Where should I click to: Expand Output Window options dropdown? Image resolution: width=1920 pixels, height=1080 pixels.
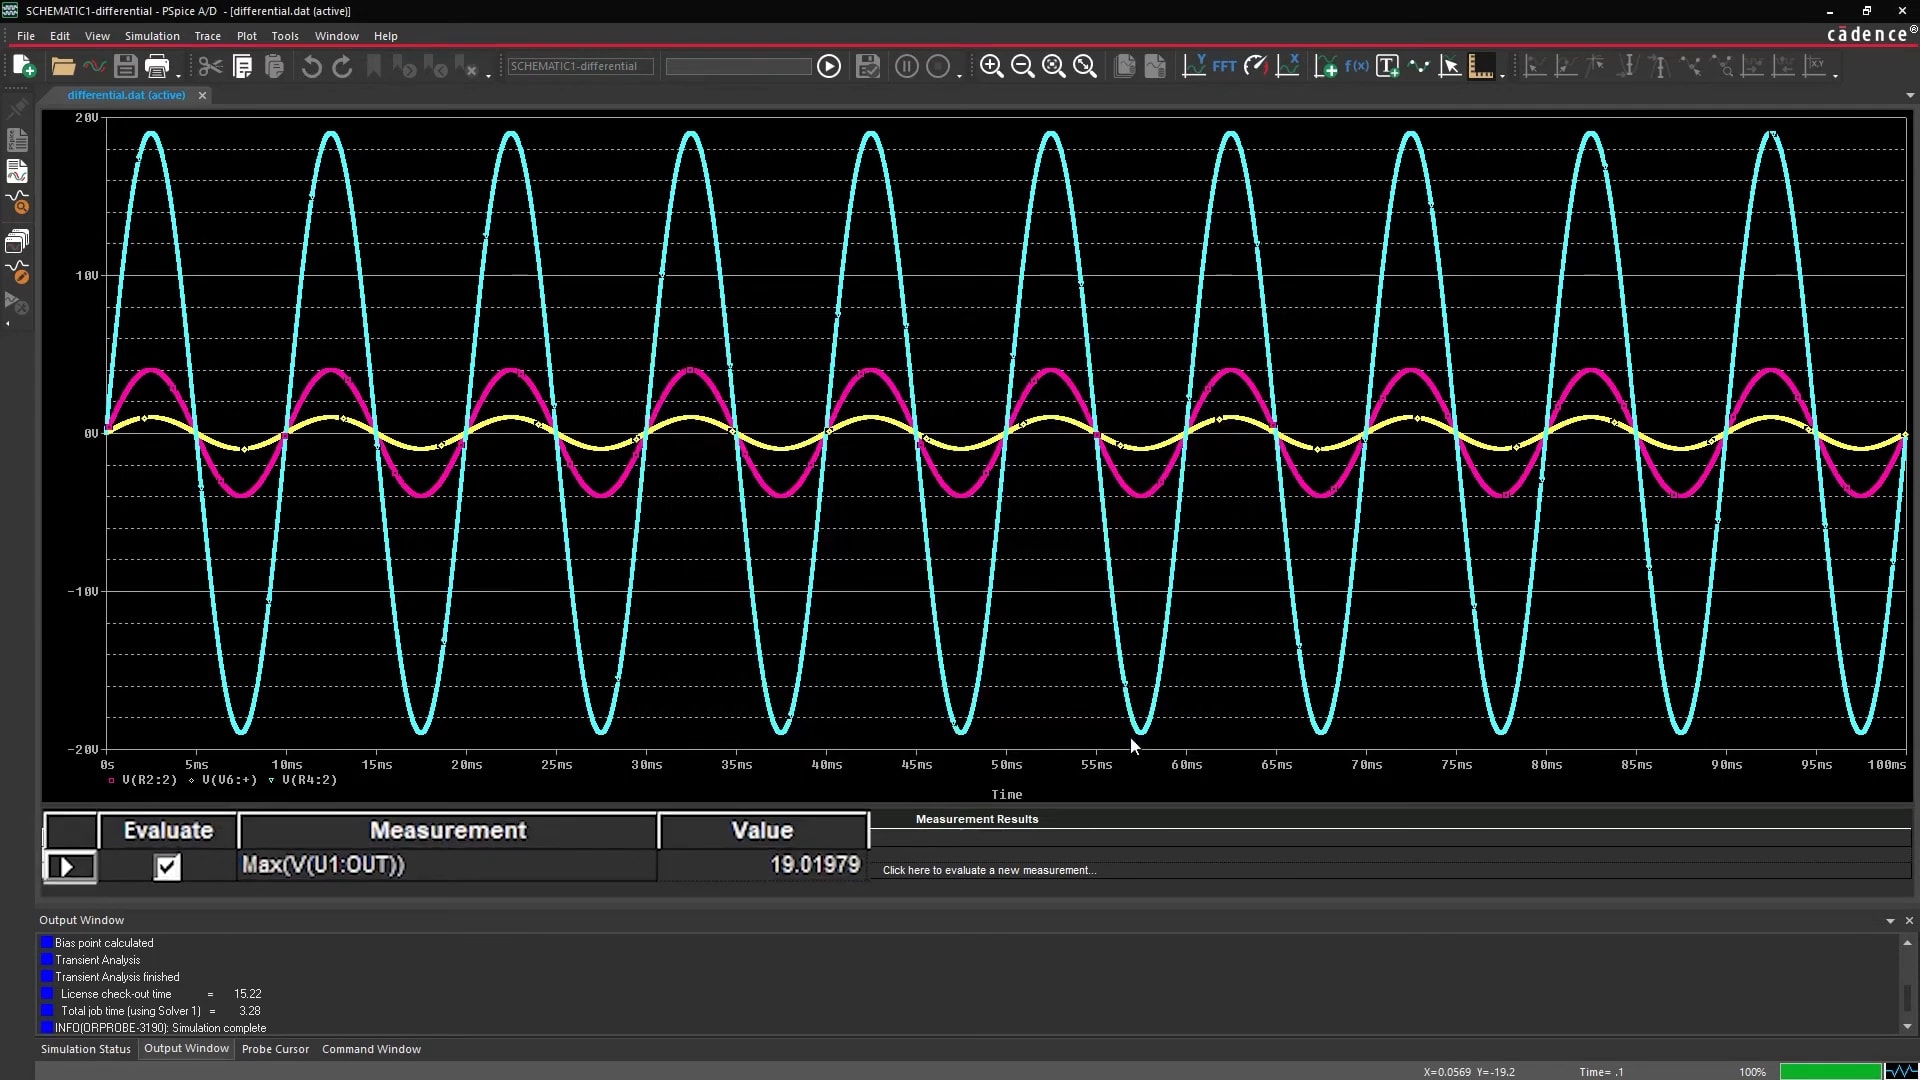1890,921
